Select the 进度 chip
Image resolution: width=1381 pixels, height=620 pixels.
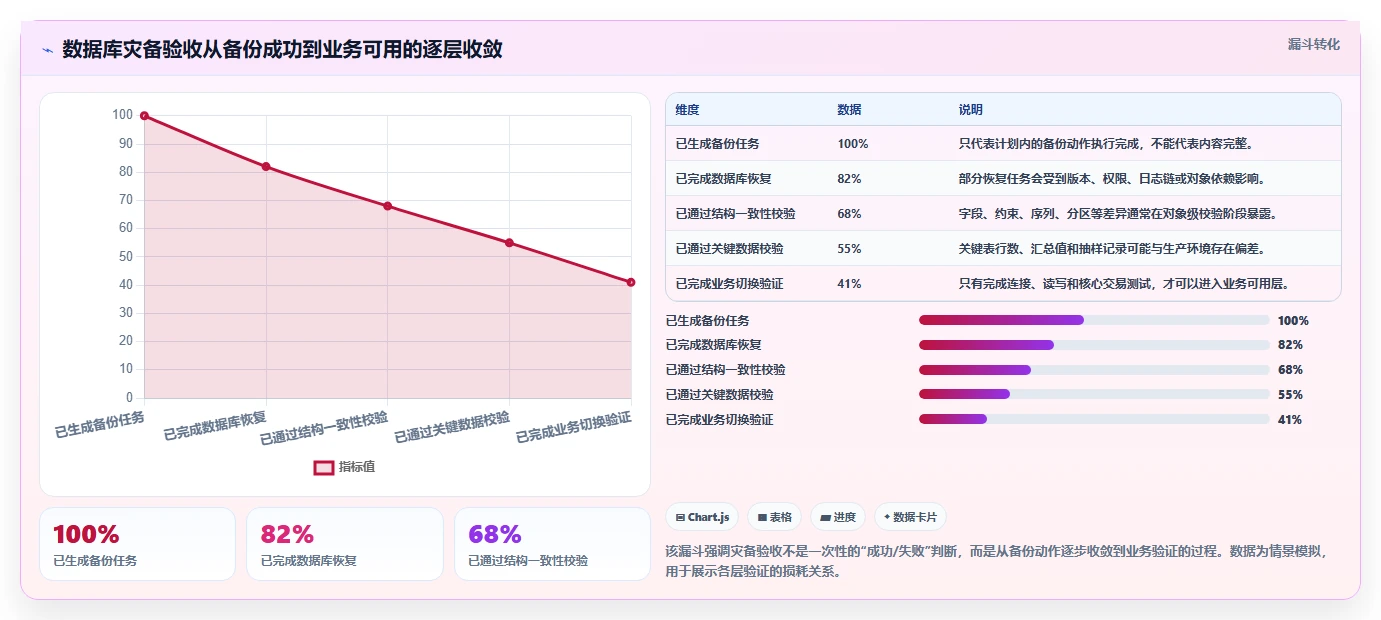tap(838, 517)
